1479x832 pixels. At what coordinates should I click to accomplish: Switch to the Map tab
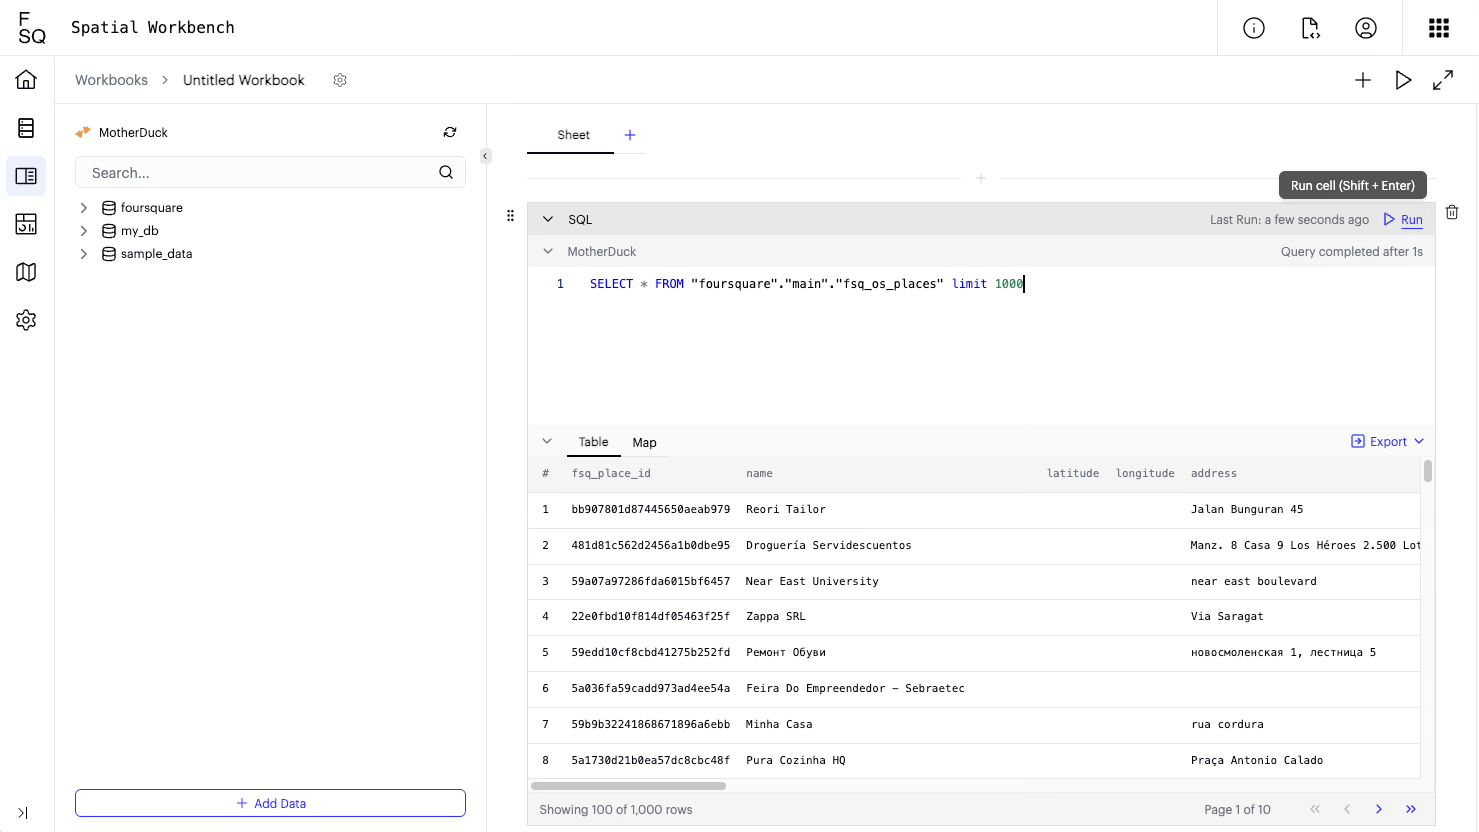click(x=644, y=442)
